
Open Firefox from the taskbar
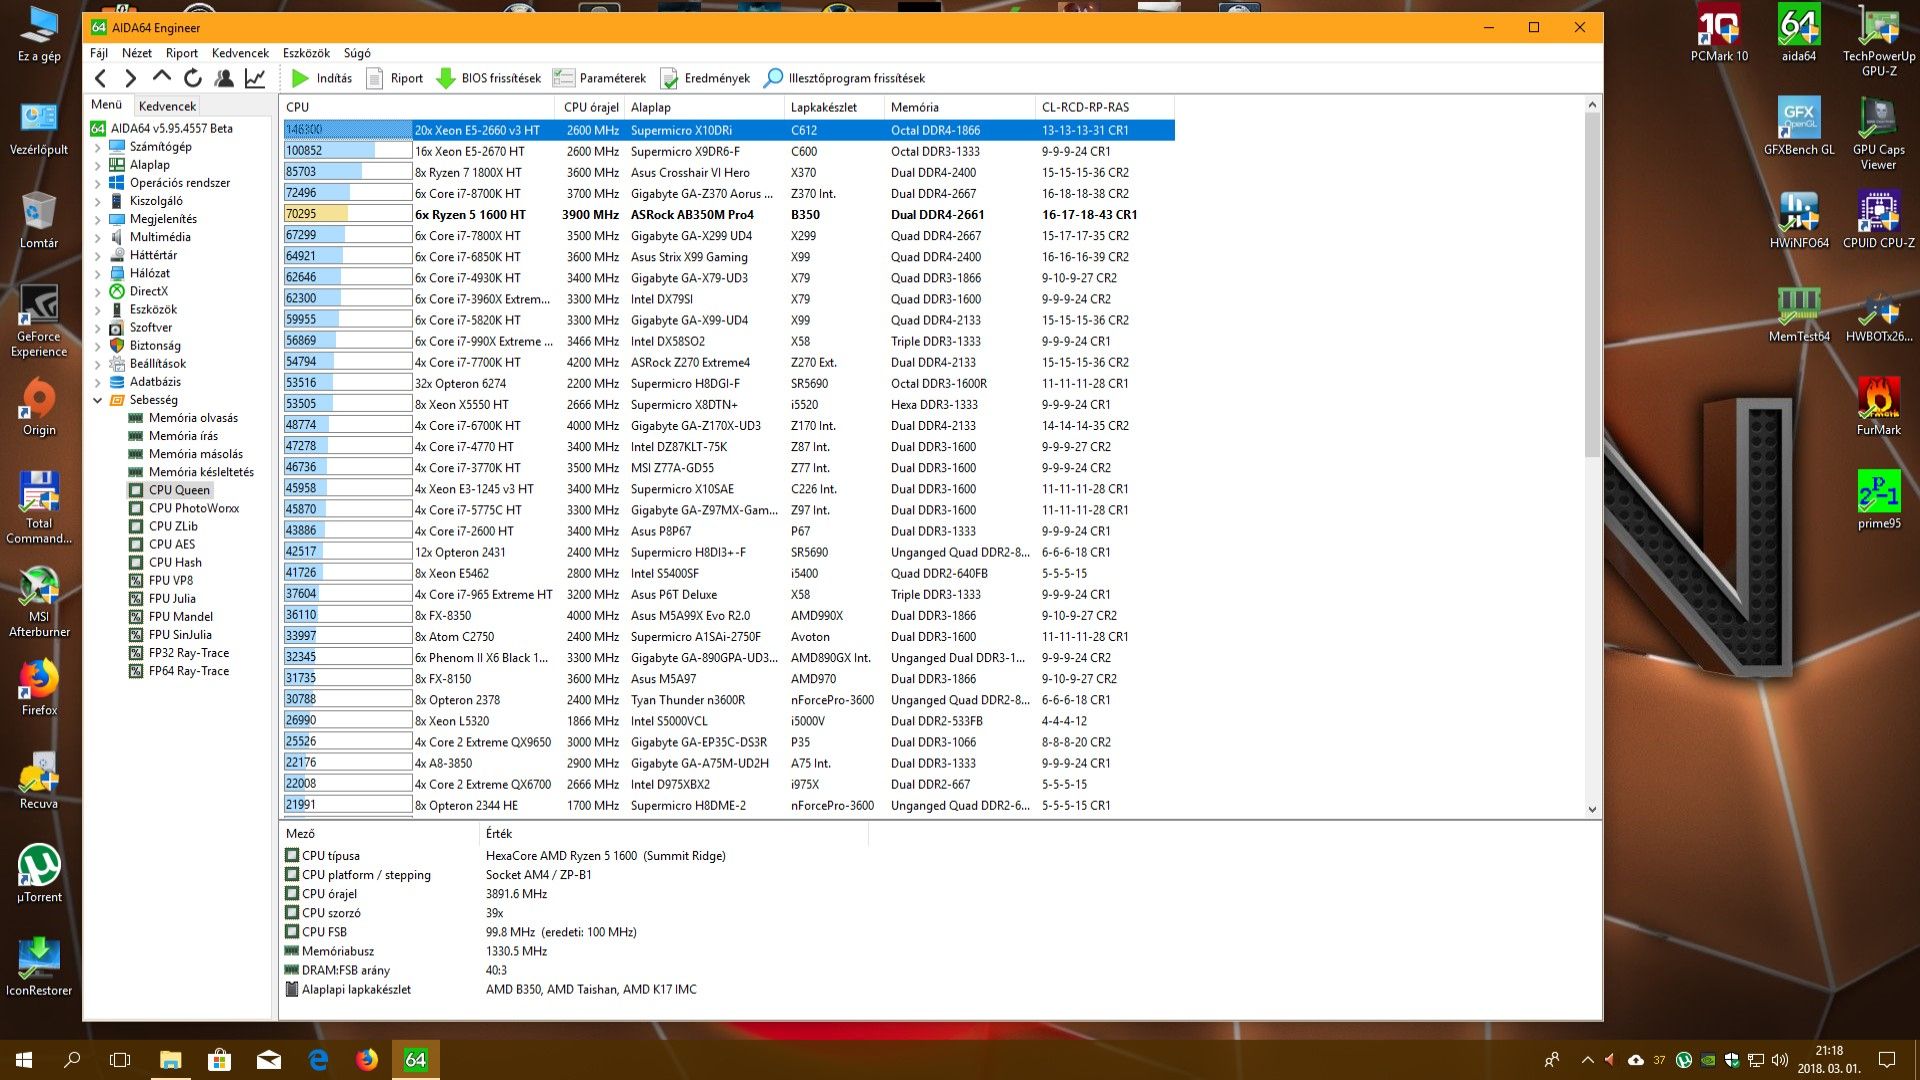click(x=367, y=1060)
